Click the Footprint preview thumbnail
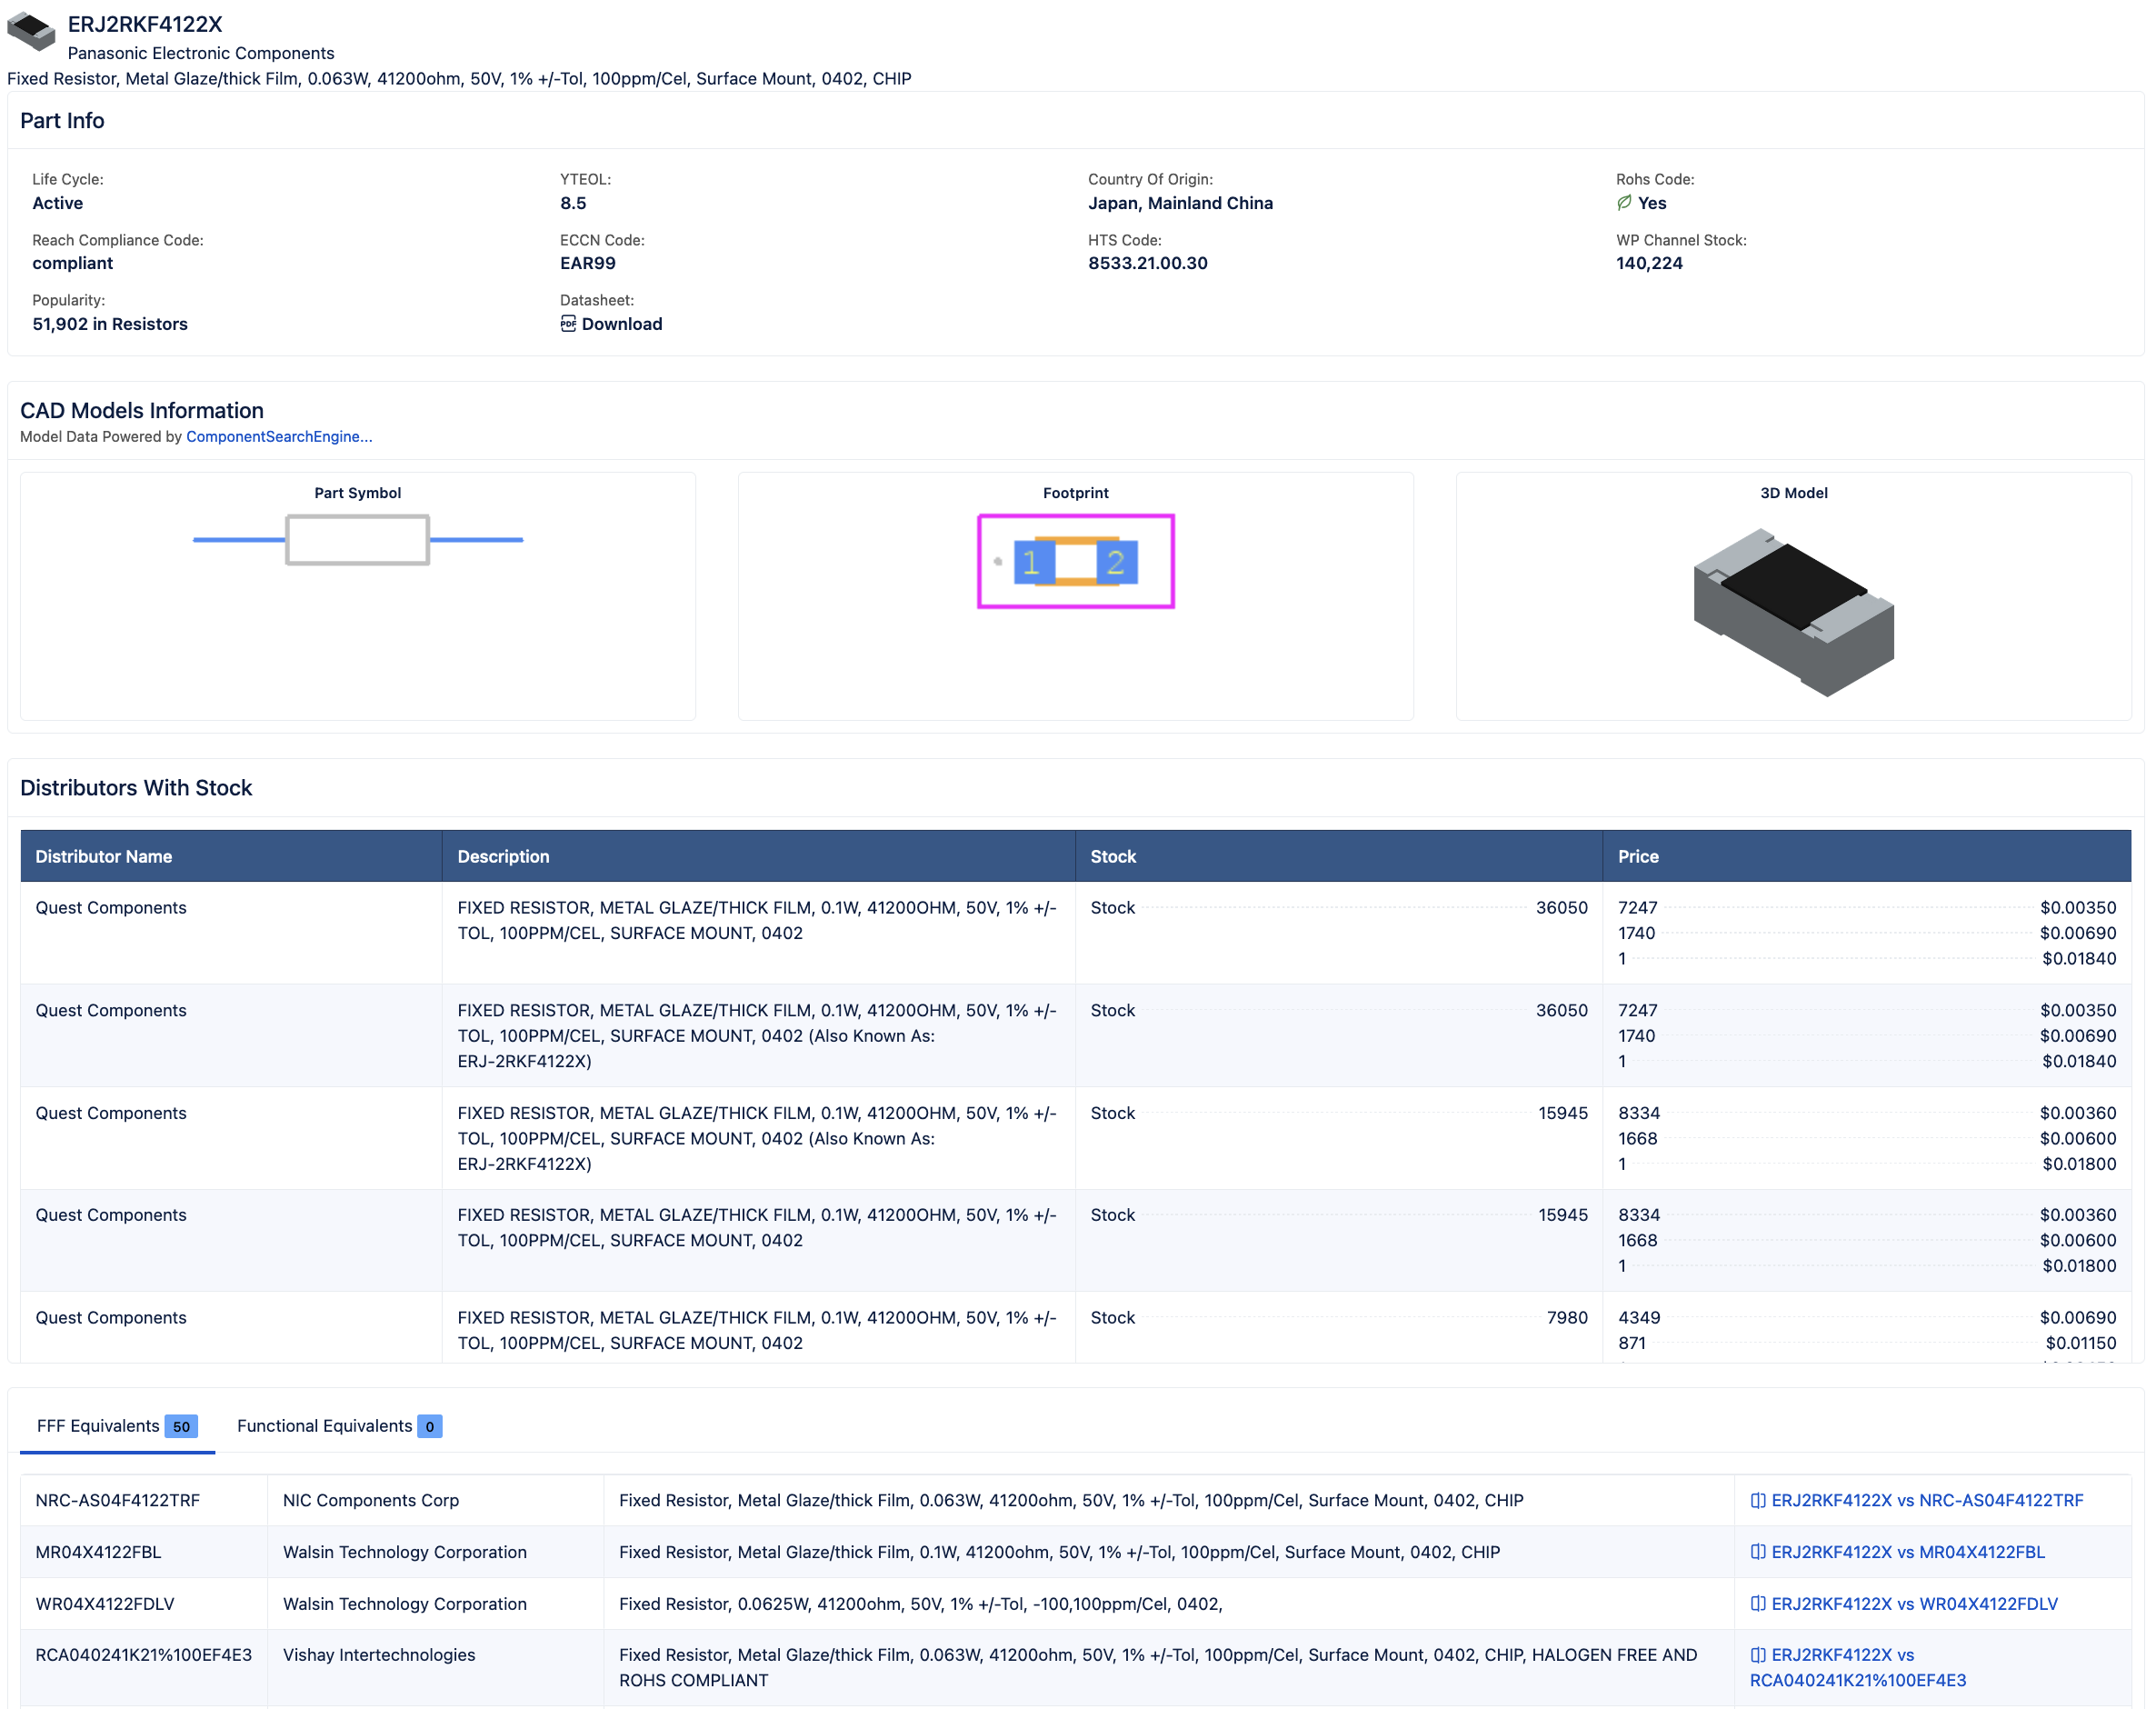Viewport: 2156px width, 1709px height. pyautogui.click(x=1076, y=561)
